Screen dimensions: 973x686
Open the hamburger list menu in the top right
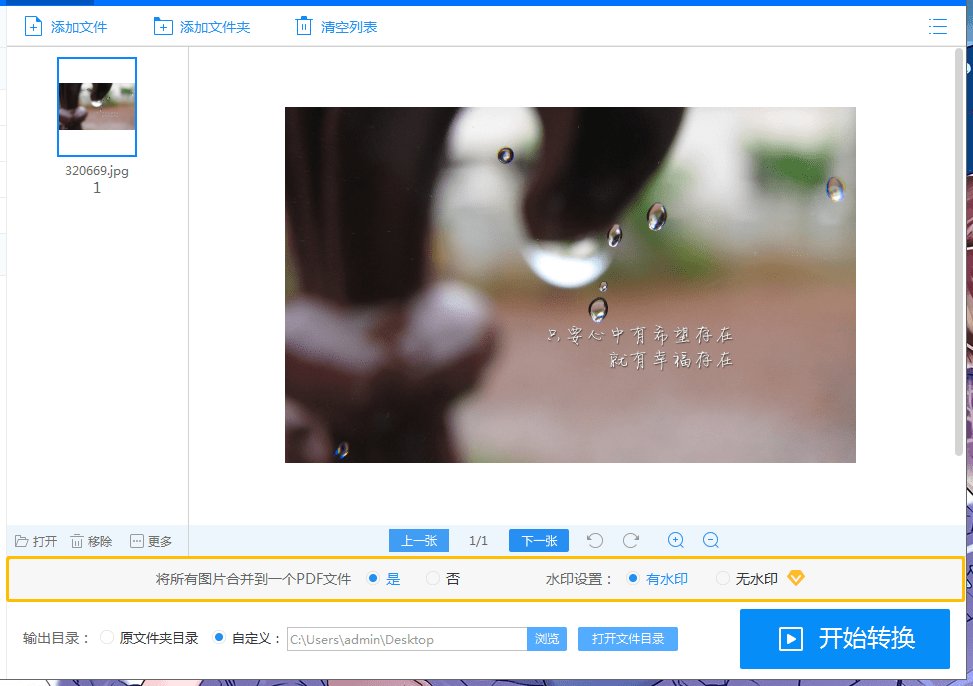click(x=938, y=26)
